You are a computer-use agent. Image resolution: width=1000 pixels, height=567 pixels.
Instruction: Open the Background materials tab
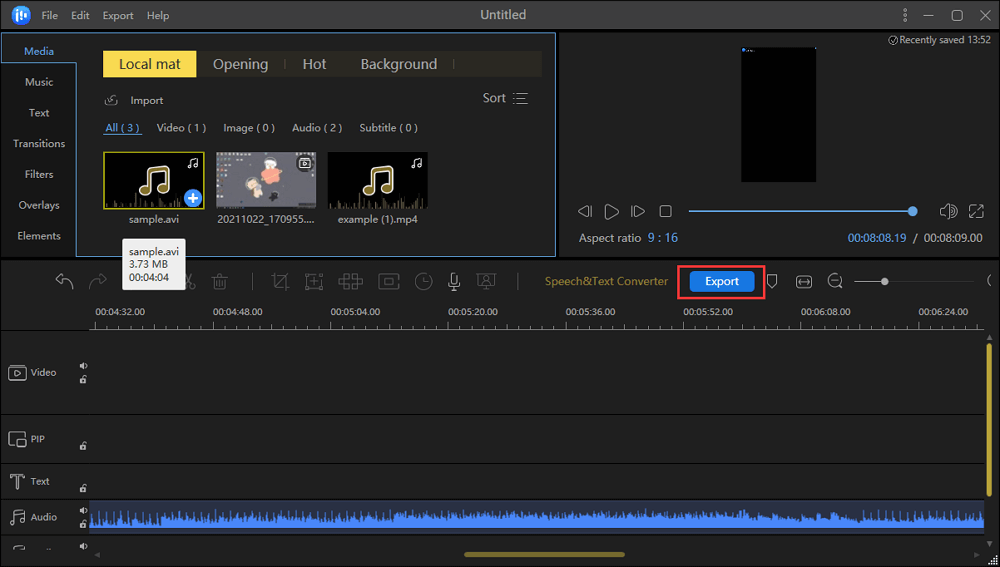(398, 64)
